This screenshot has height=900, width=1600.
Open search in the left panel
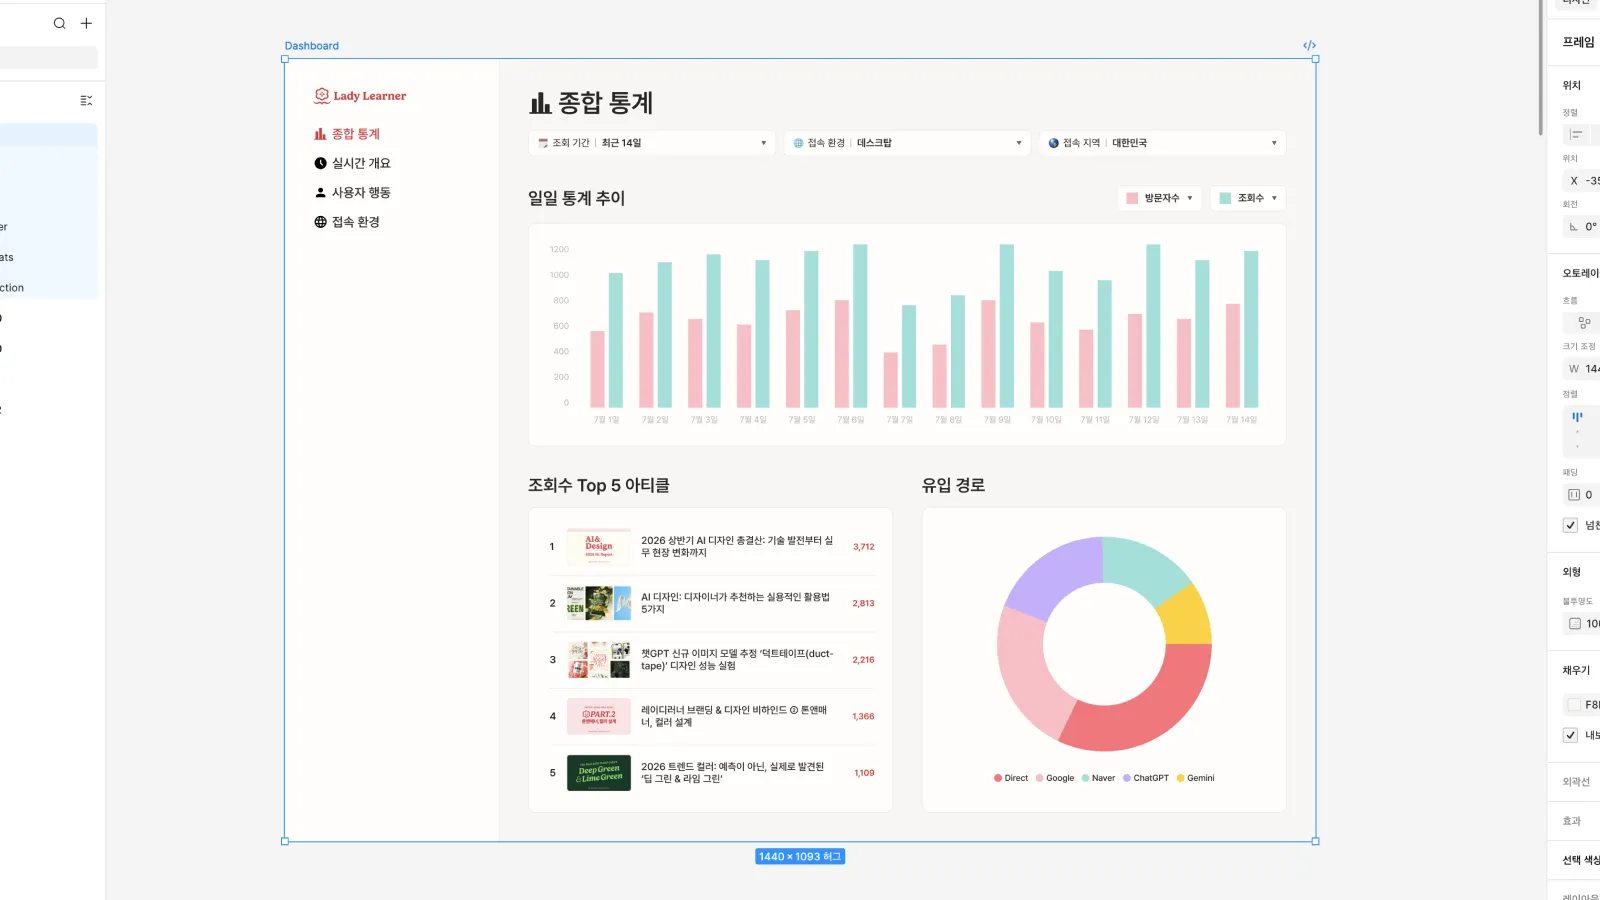tap(59, 23)
